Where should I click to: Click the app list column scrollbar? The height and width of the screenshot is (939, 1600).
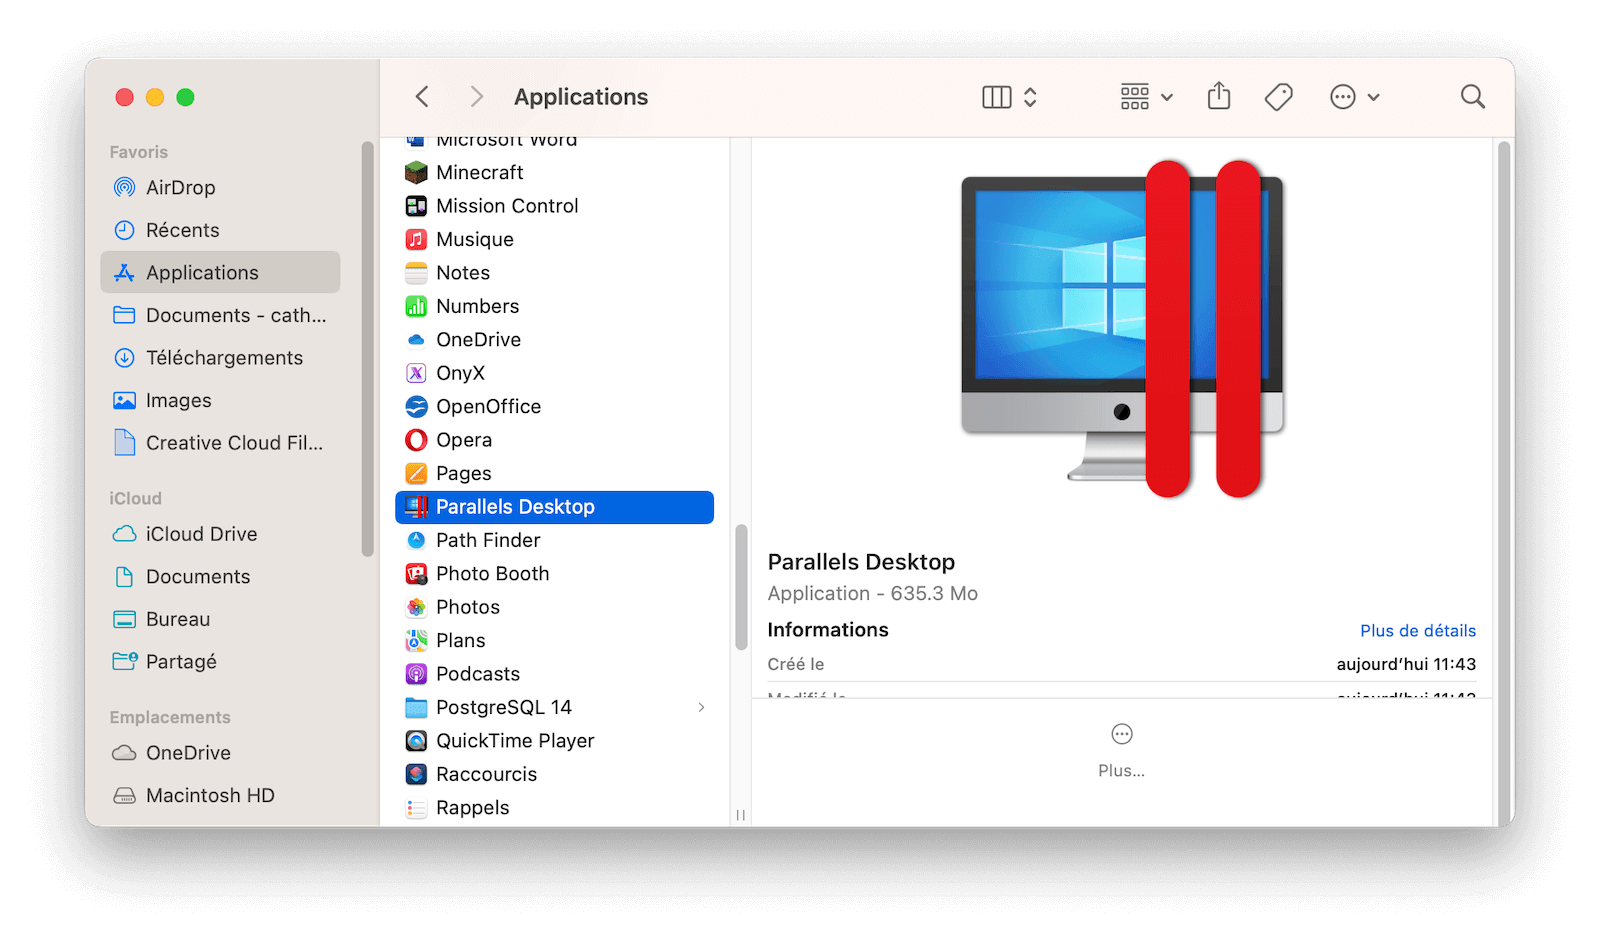click(x=741, y=588)
